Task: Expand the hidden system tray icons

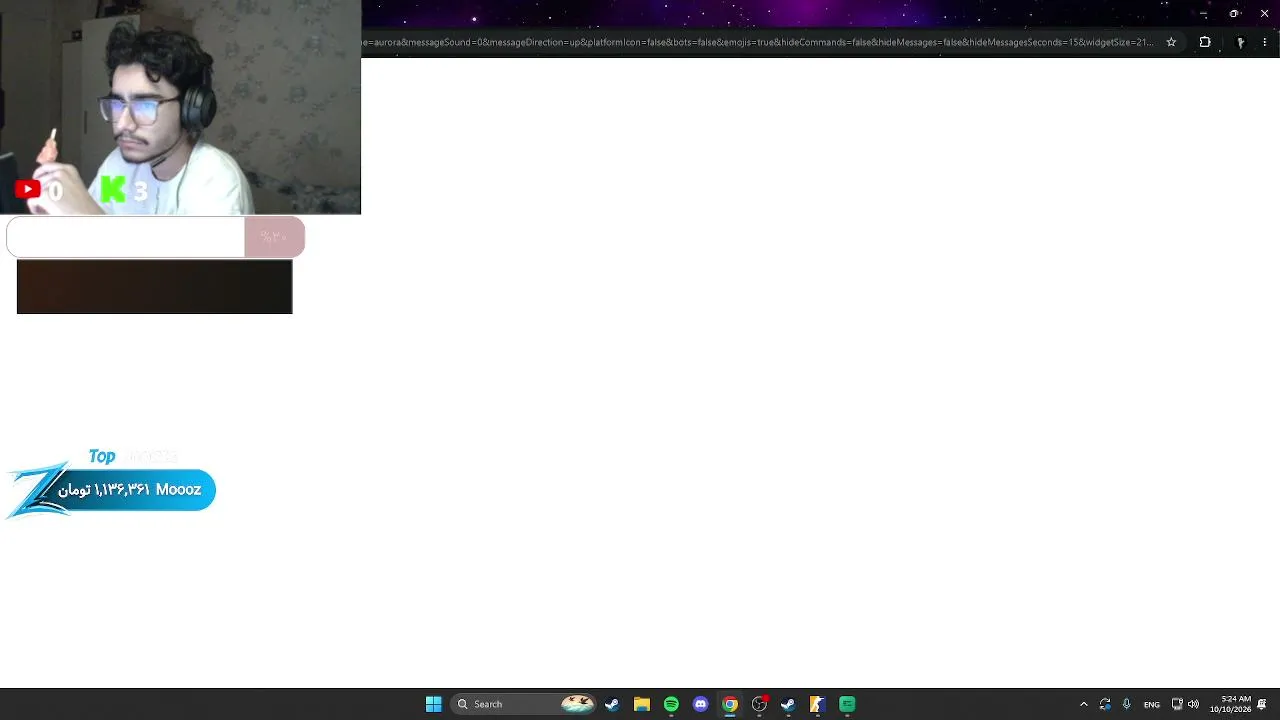Action: pos(1083,704)
